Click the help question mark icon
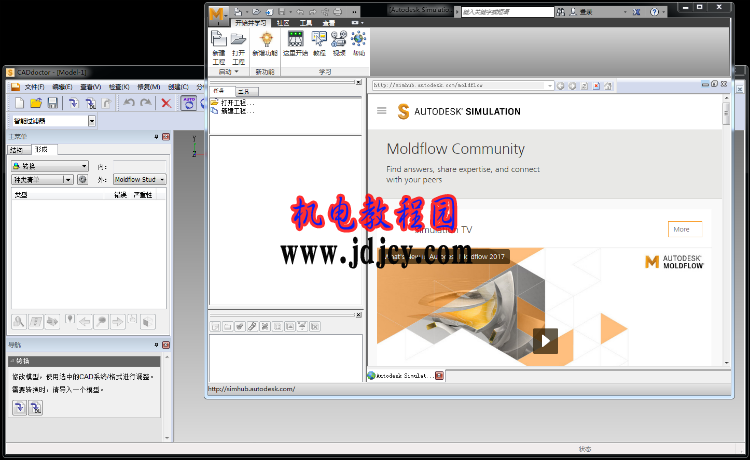Viewport: 750px width, 460px height. (x=654, y=11)
